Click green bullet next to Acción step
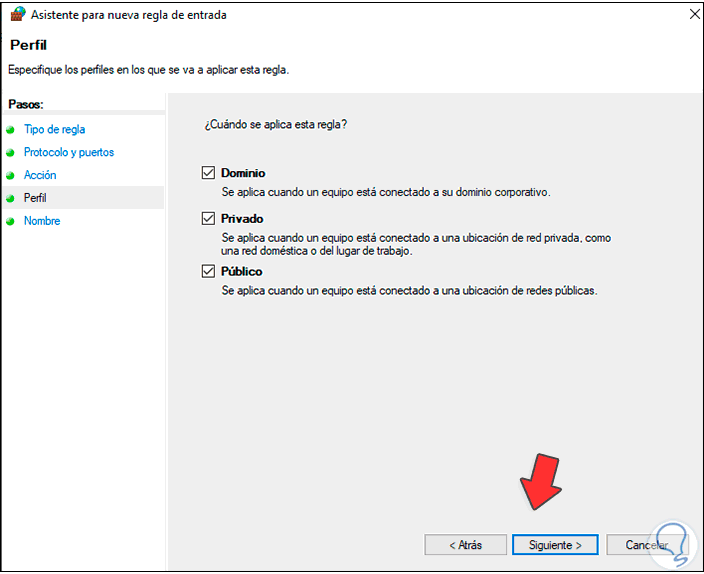Viewport: 704px width, 574px height. 10,176
